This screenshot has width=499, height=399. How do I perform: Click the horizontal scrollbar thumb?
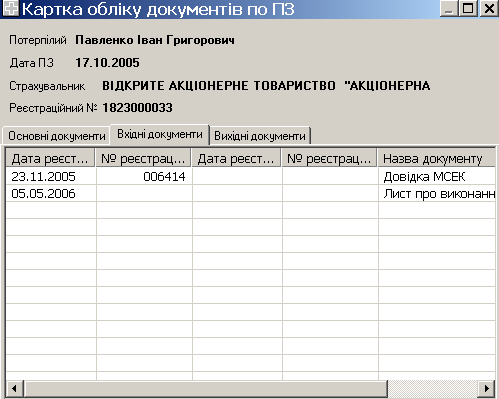click(x=206, y=388)
